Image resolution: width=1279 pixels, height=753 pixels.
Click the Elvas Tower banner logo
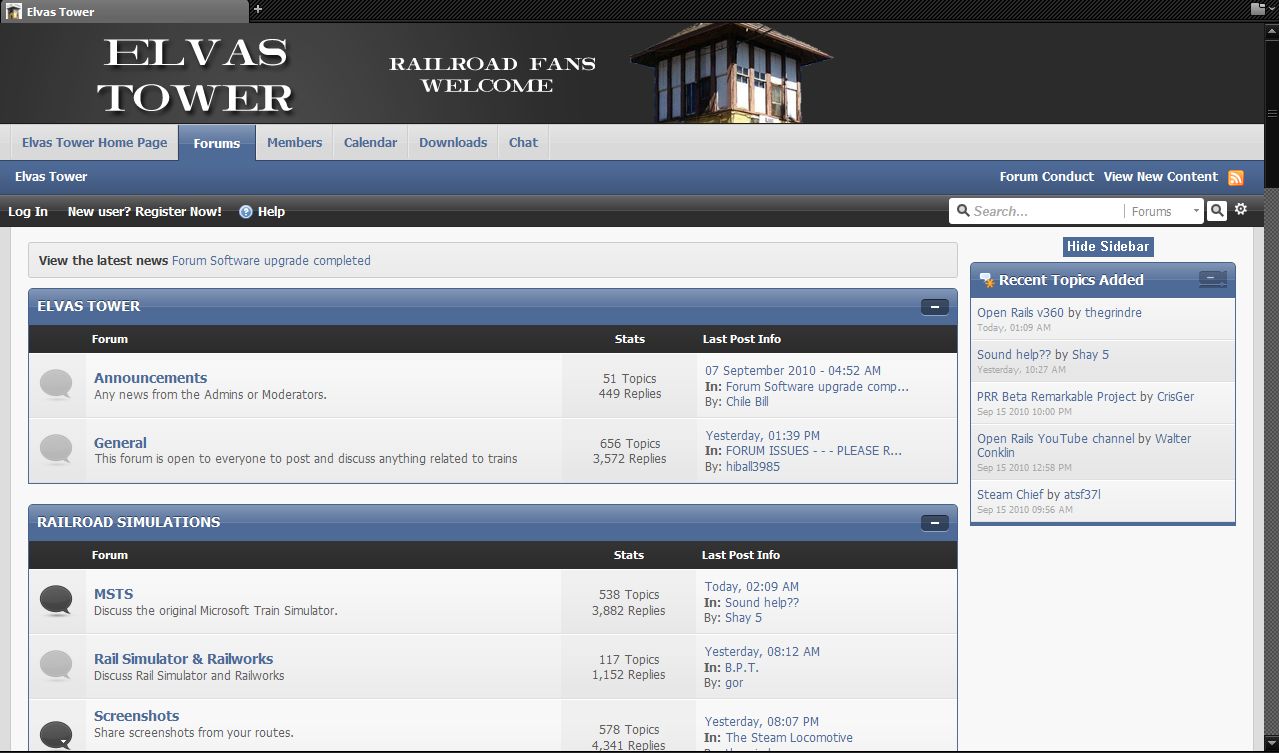pyautogui.click(x=196, y=75)
